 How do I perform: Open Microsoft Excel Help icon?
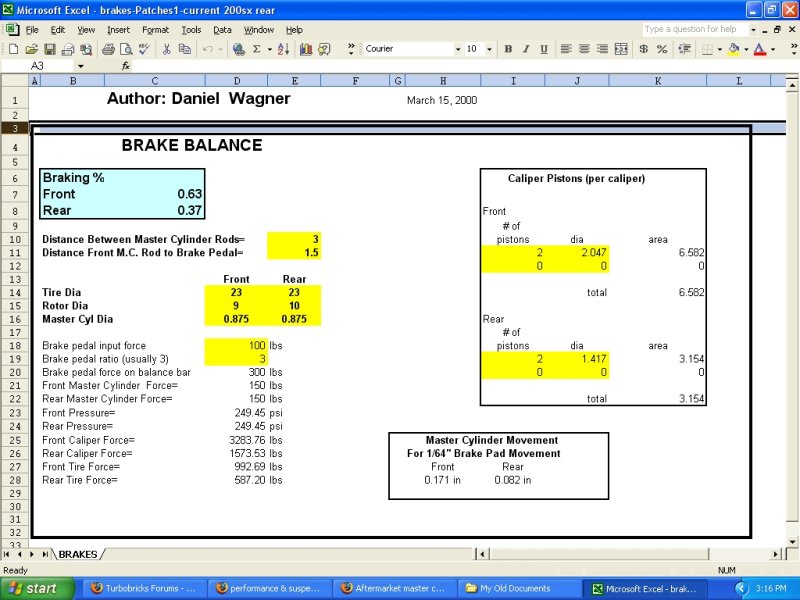324,49
